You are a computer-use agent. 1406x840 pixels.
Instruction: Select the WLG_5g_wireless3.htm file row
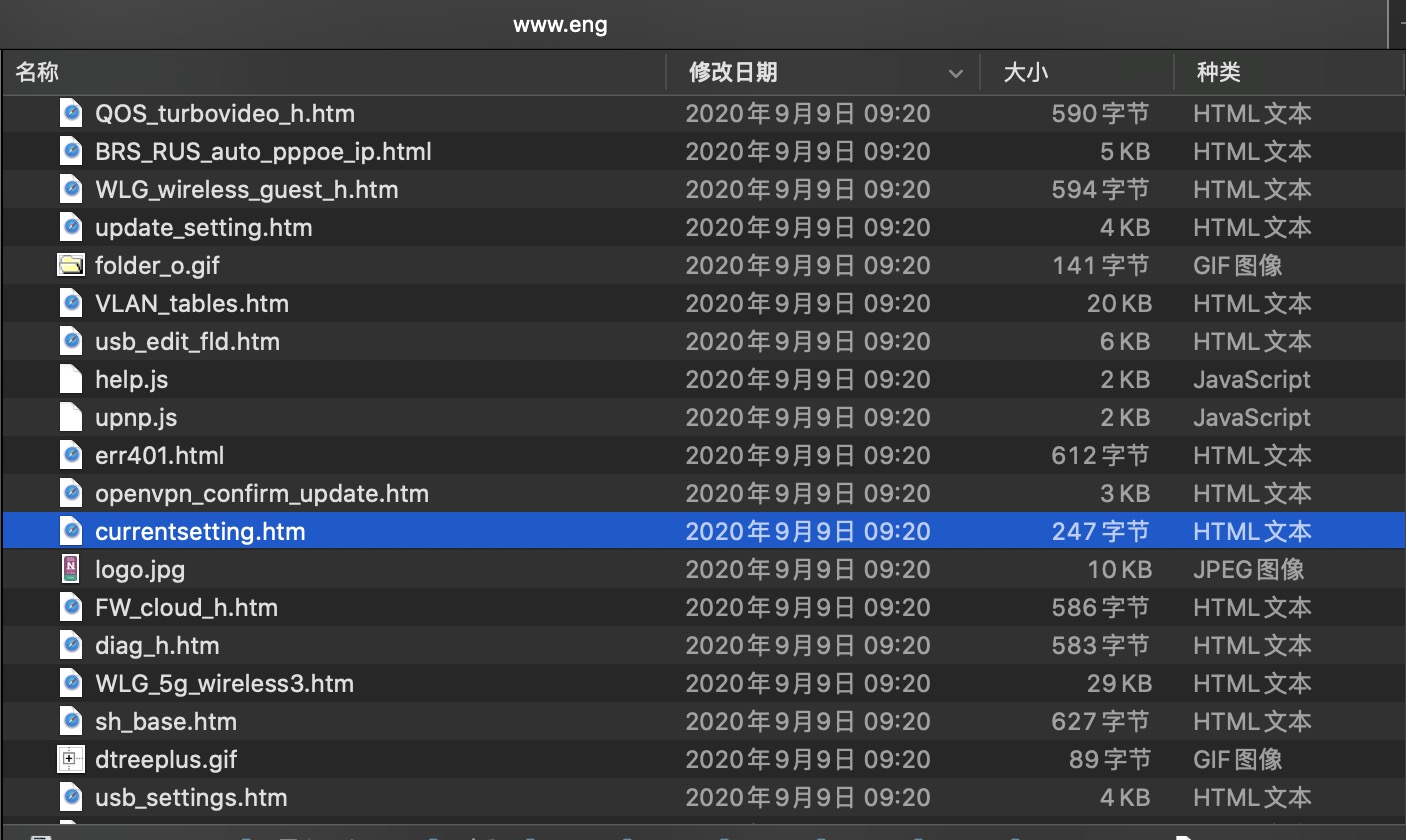224,684
